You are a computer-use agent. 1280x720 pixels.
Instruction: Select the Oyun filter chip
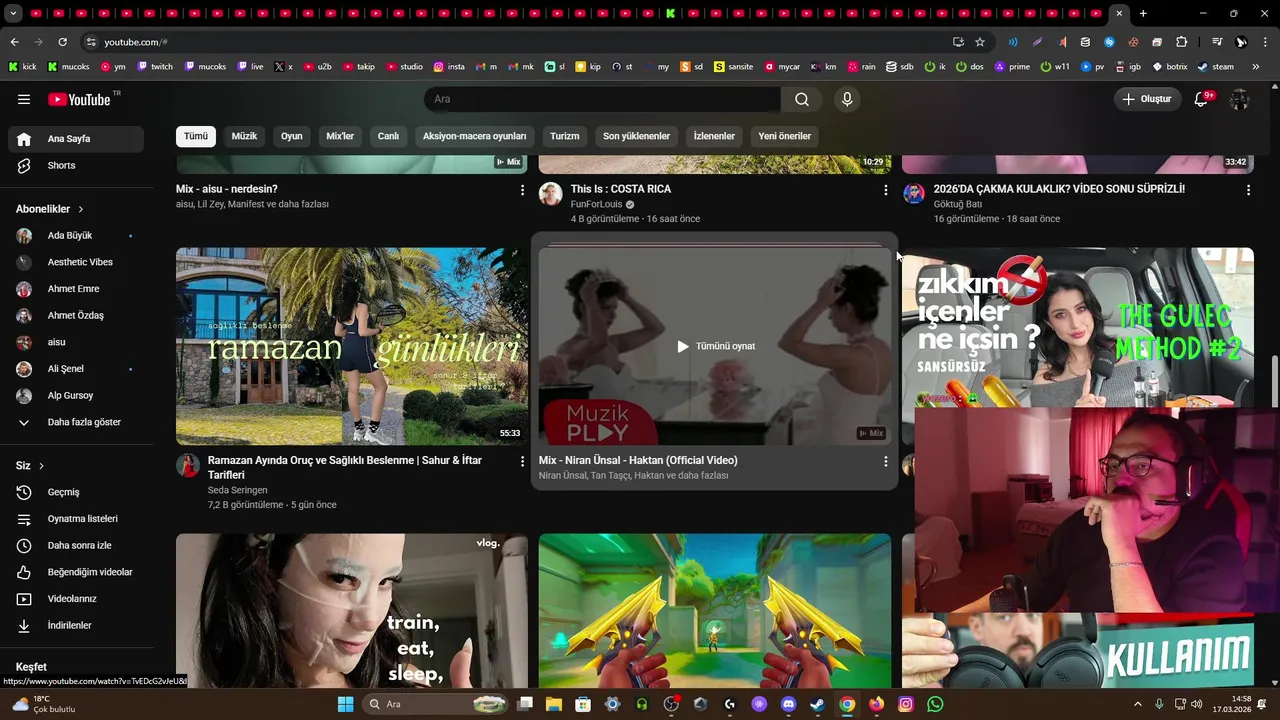pyautogui.click(x=292, y=136)
